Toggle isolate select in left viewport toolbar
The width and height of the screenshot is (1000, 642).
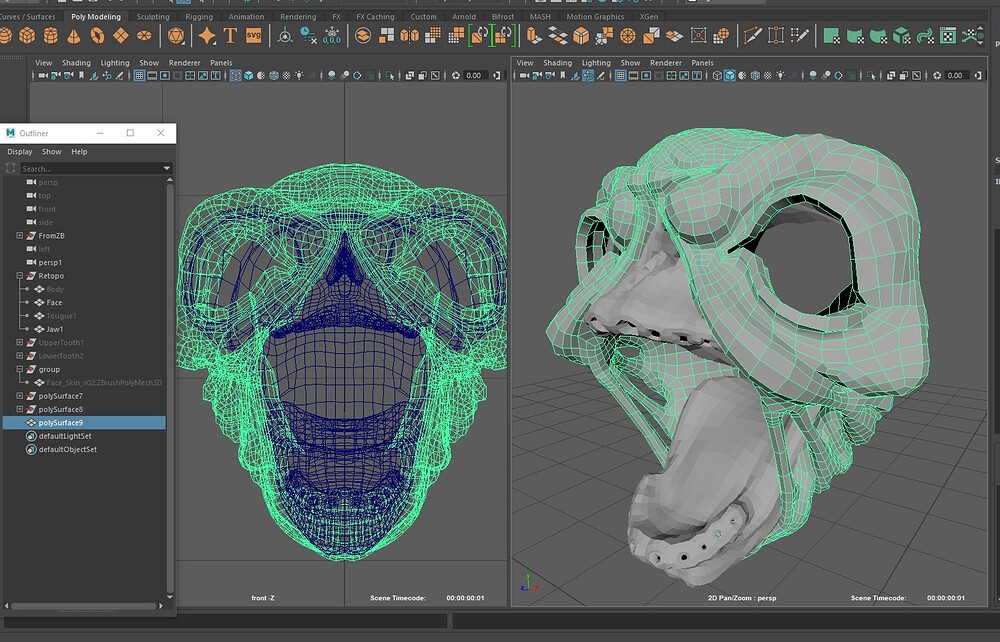pos(390,75)
